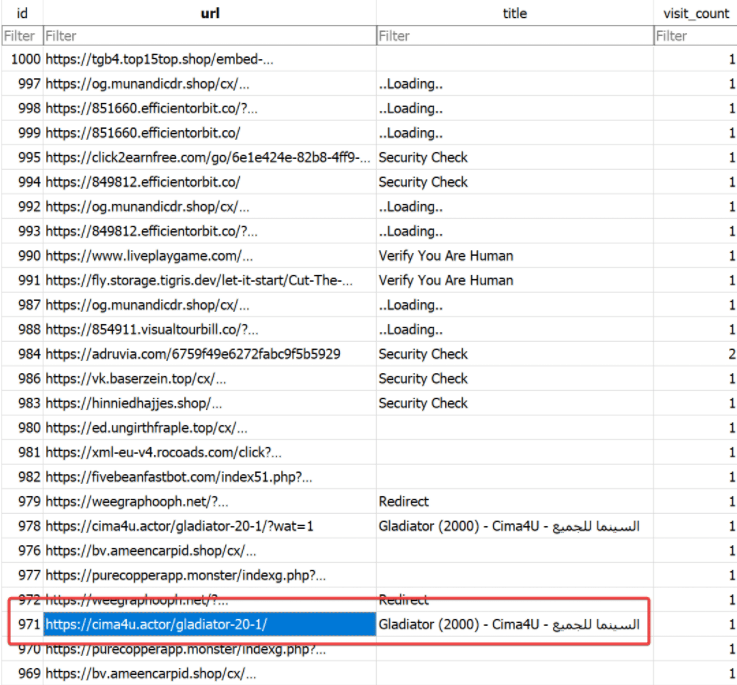Sort by the title column header
The width and height of the screenshot is (737, 685).
click(515, 13)
